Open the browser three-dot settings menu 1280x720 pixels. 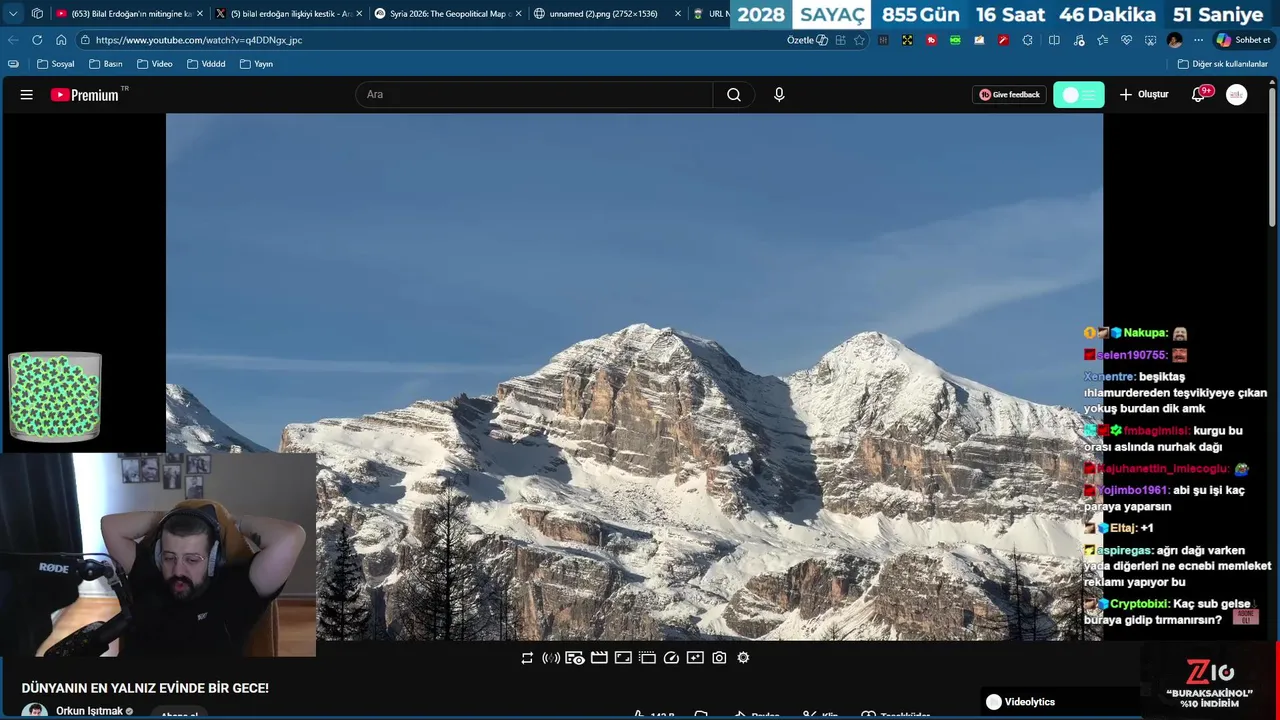[x=1198, y=40]
